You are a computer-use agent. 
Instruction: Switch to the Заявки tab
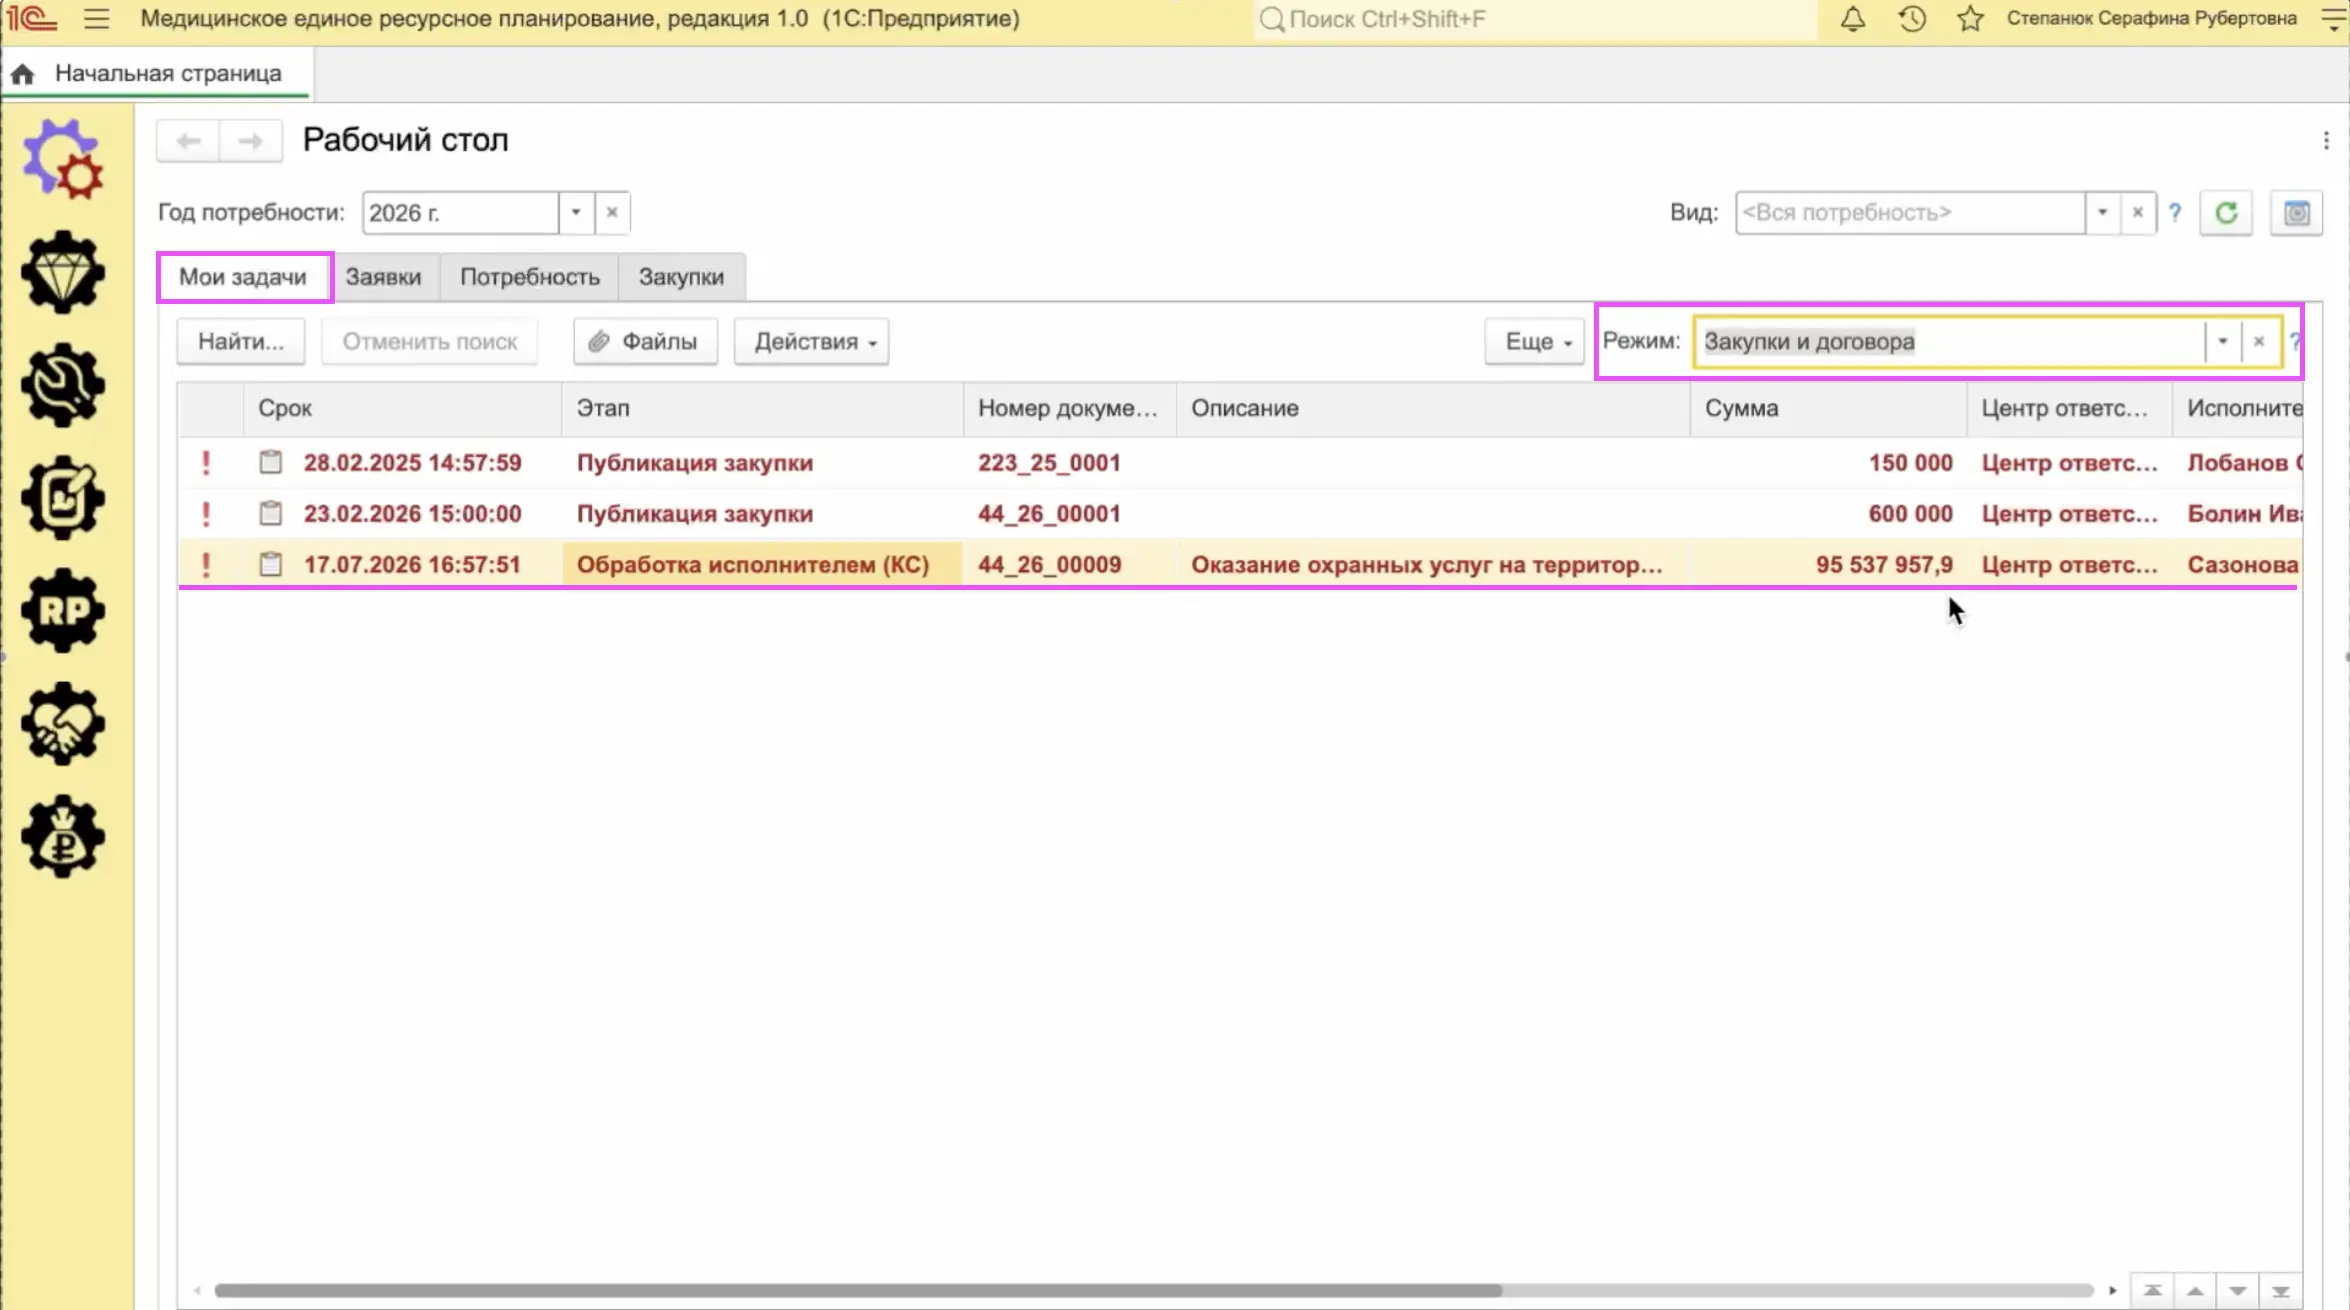[383, 277]
